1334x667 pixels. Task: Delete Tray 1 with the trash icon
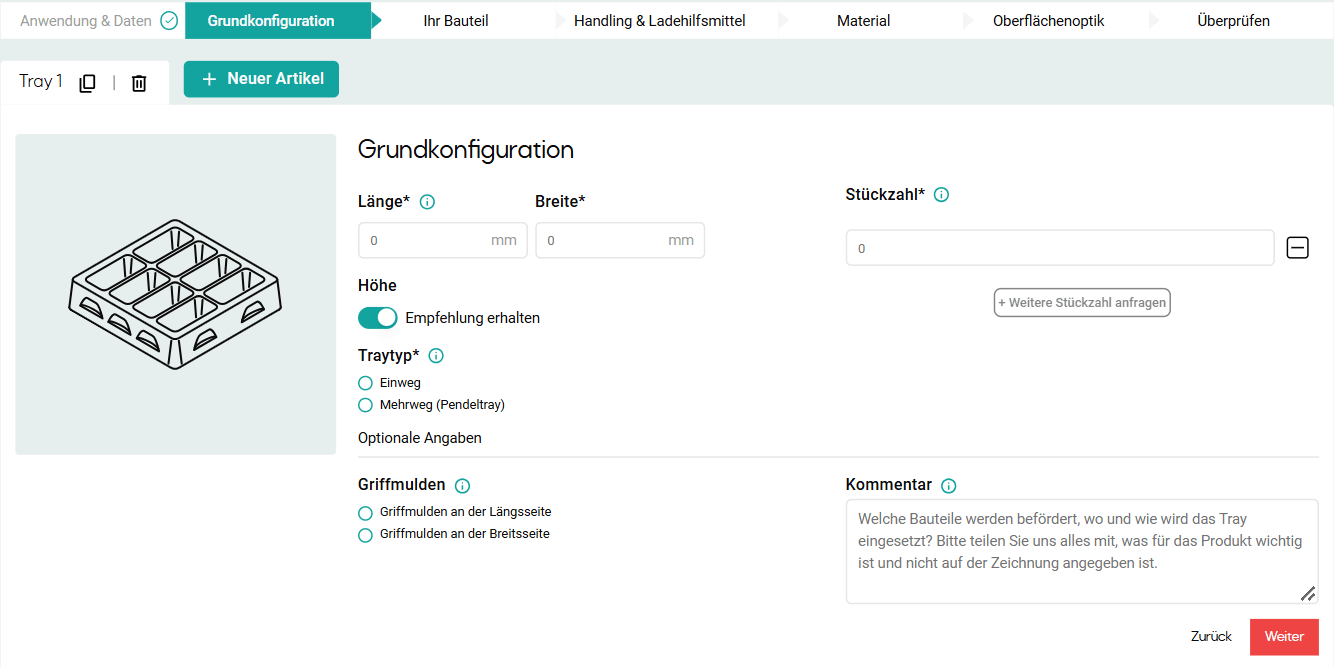[138, 82]
